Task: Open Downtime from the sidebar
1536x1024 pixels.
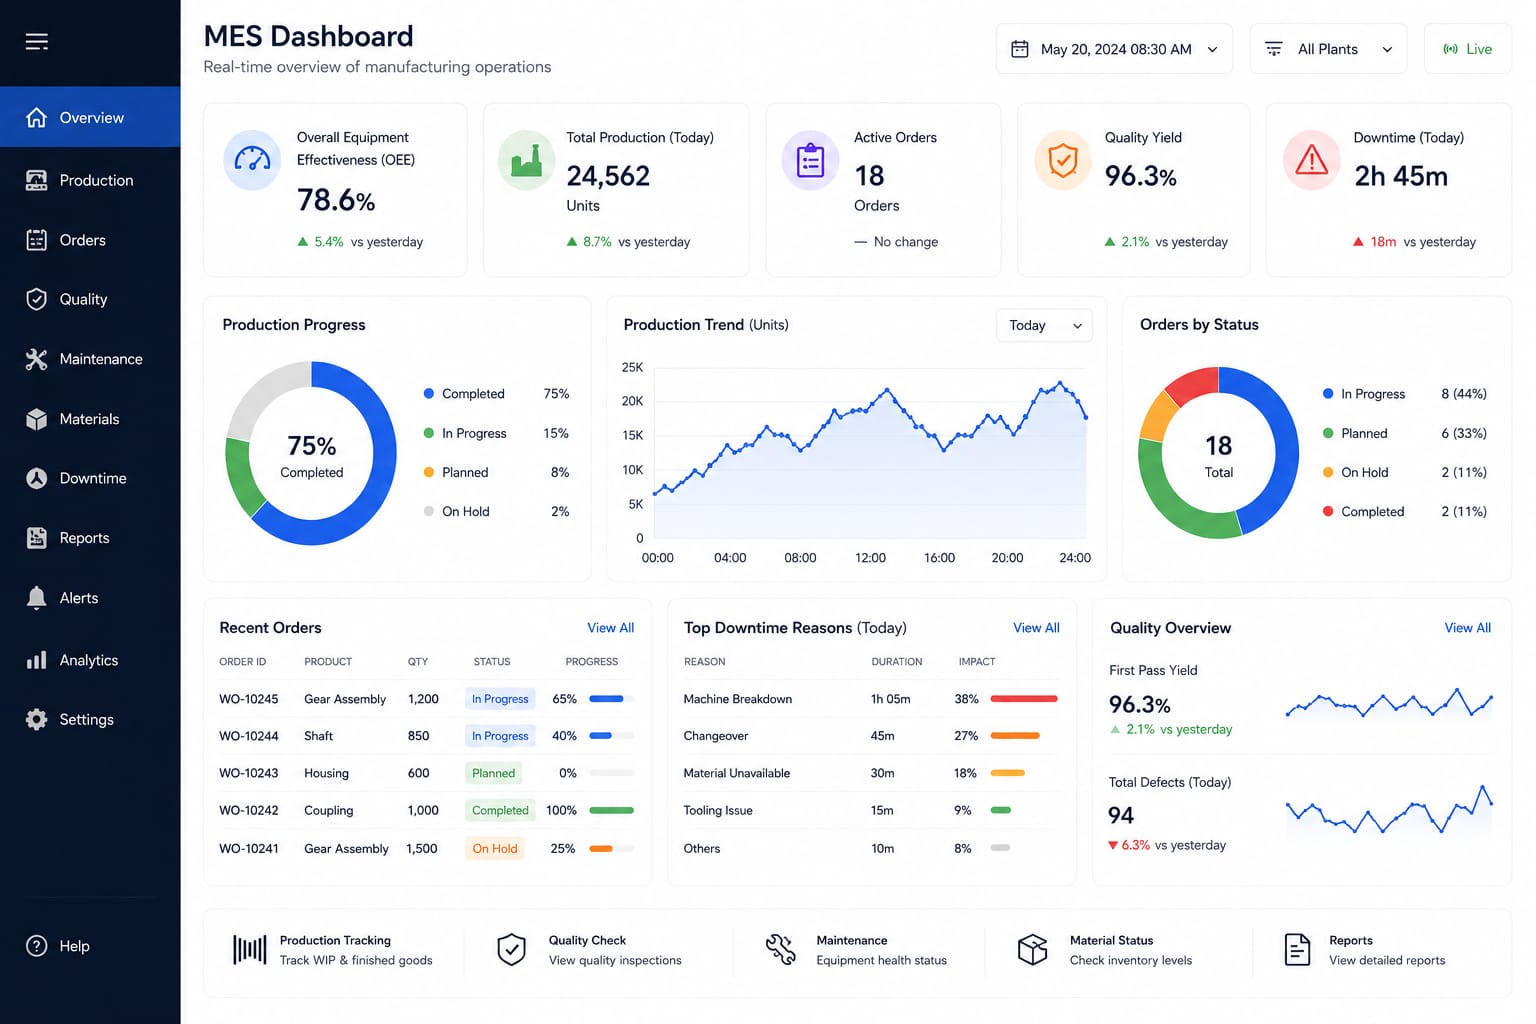Action: (x=90, y=478)
